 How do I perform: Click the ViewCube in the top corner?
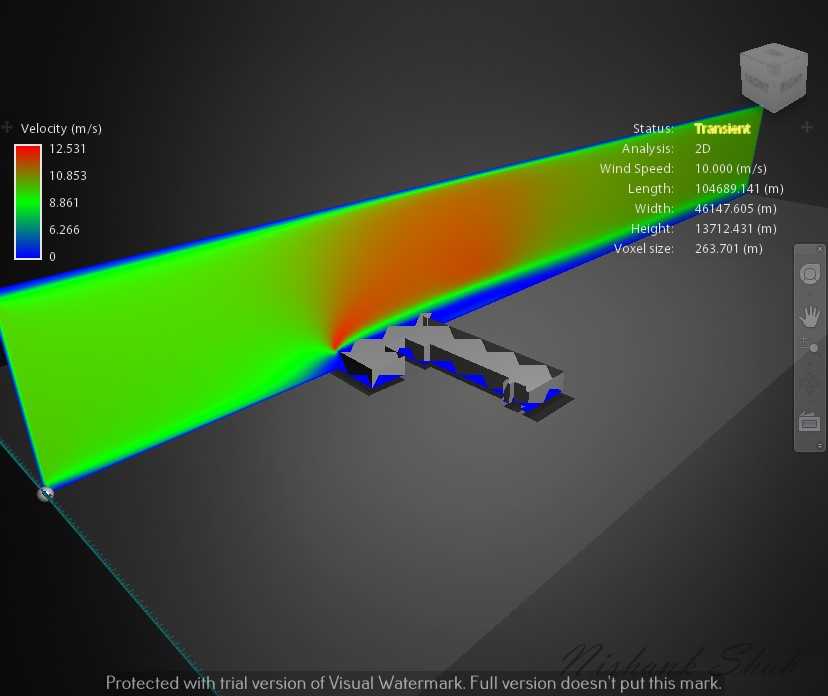click(x=774, y=78)
